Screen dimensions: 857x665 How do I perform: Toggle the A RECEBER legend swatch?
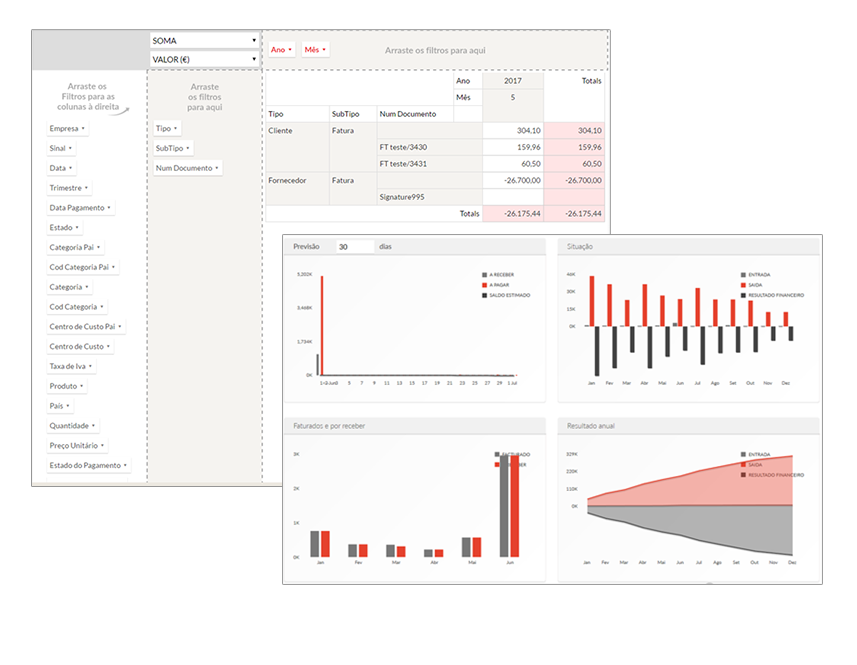(484, 275)
